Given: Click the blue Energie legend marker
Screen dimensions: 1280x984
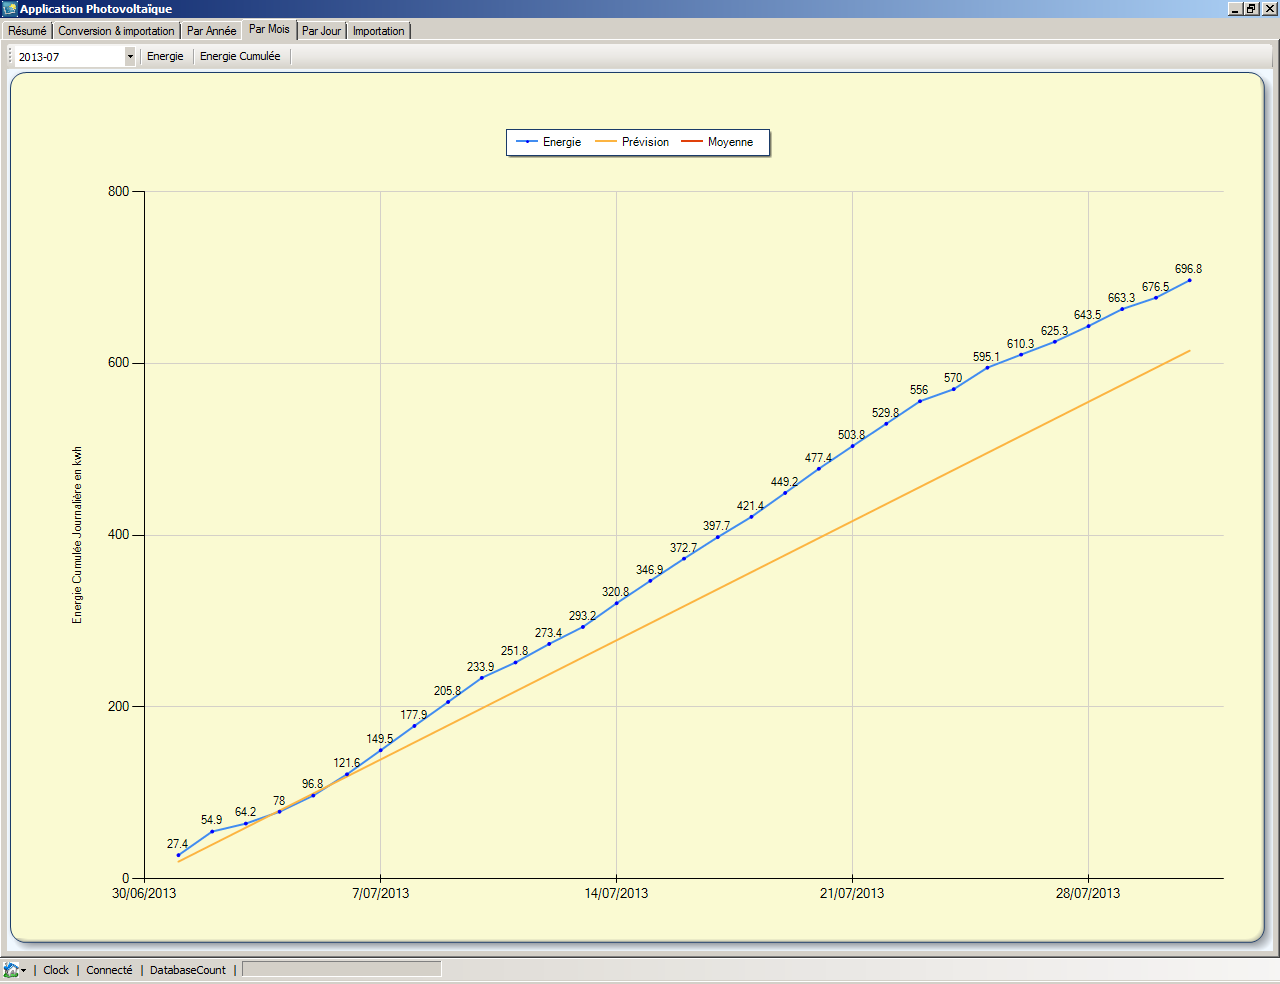Looking at the screenshot, I should [527, 142].
